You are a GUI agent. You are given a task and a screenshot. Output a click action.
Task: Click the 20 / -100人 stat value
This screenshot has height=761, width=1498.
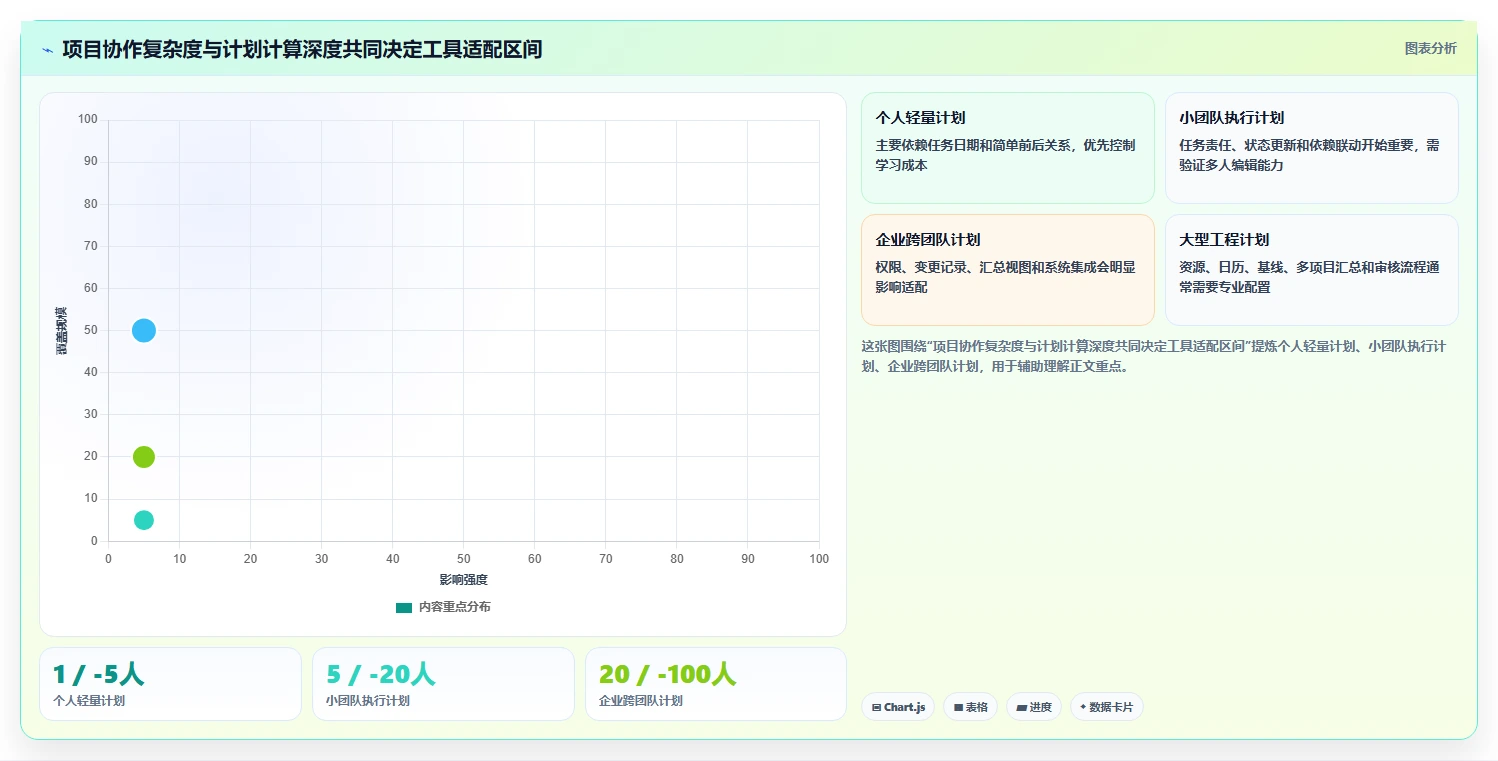point(668,674)
